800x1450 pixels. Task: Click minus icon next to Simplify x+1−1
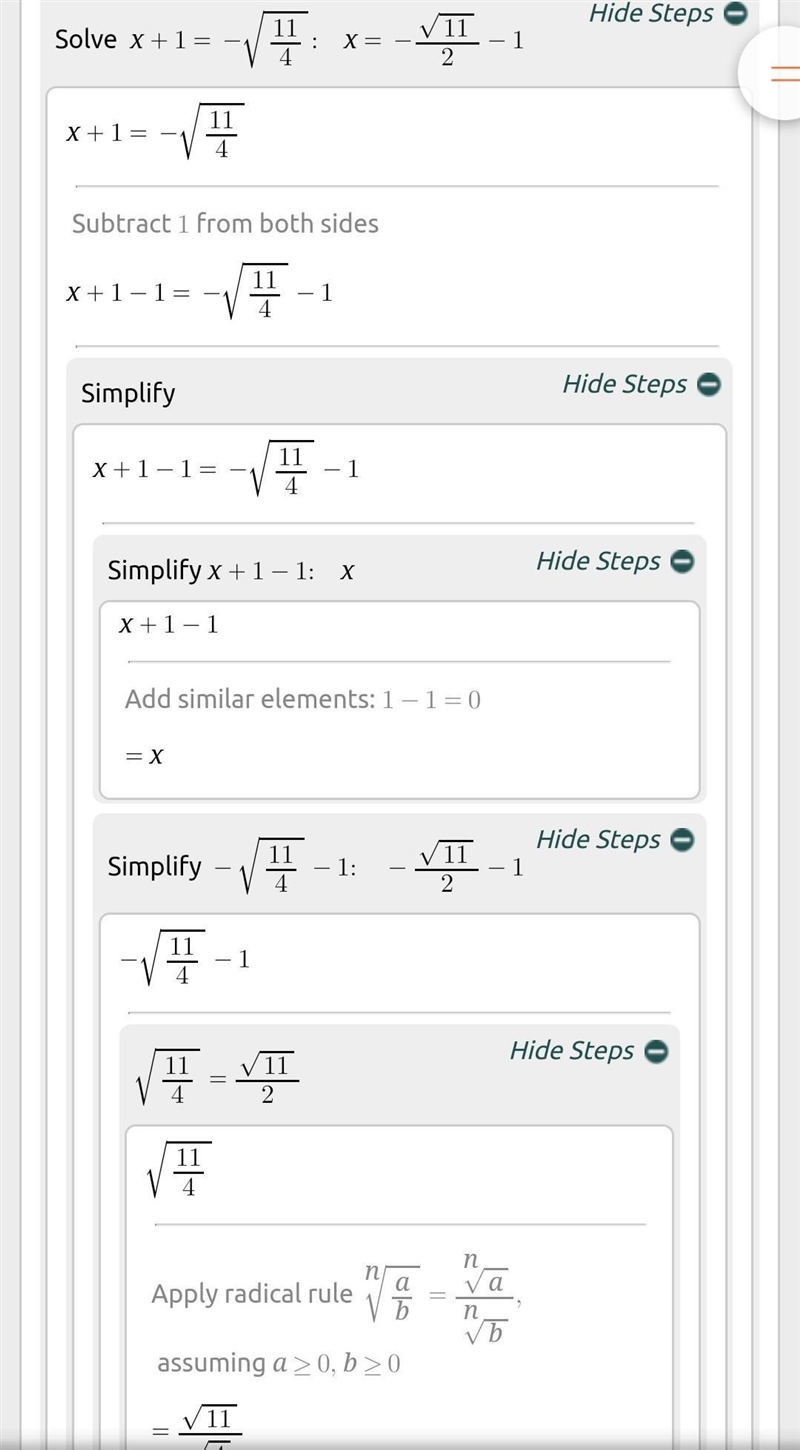tap(682, 562)
